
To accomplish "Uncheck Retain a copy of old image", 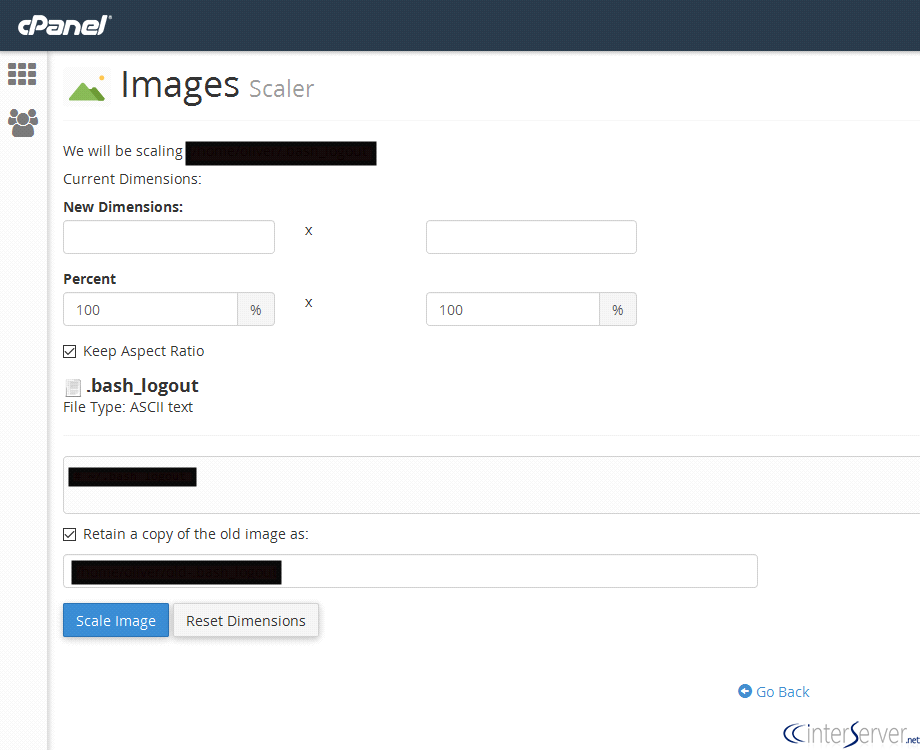I will pyautogui.click(x=69, y=535).
